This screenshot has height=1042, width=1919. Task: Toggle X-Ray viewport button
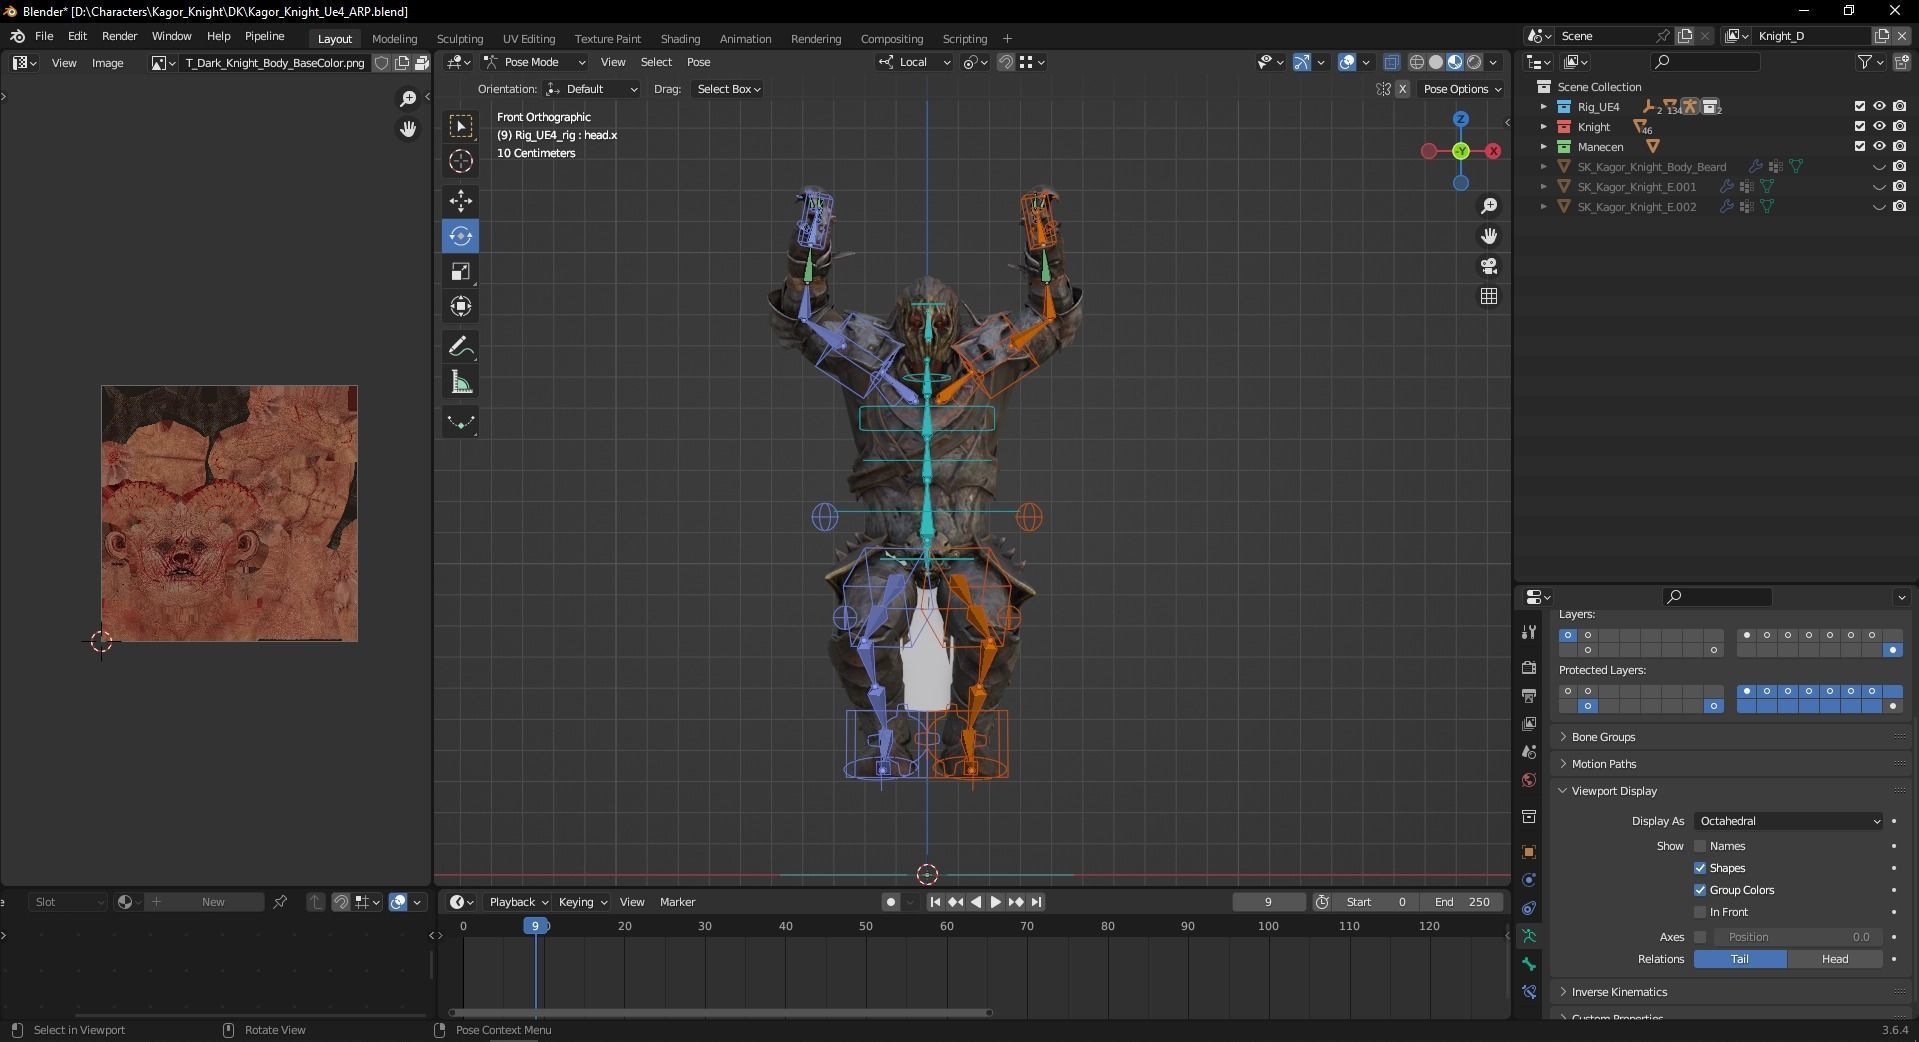click(1391, 62)
